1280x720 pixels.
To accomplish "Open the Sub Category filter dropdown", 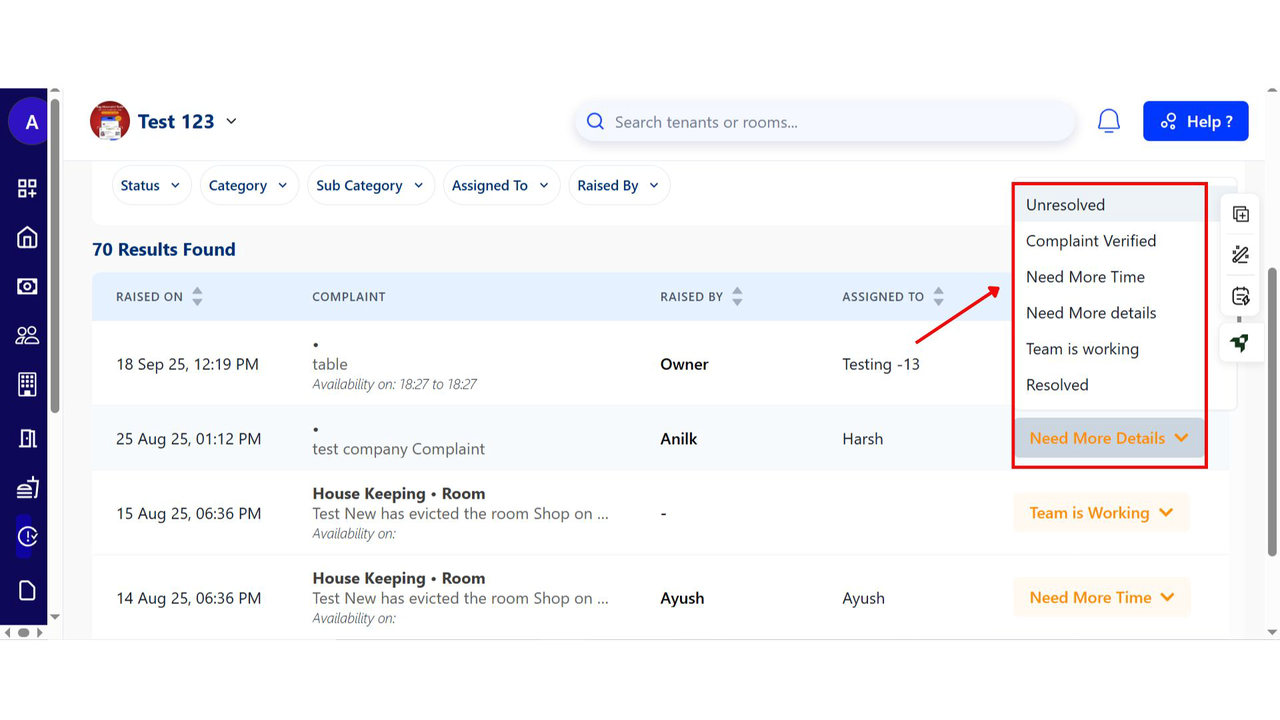I will [x=370, y=185].
